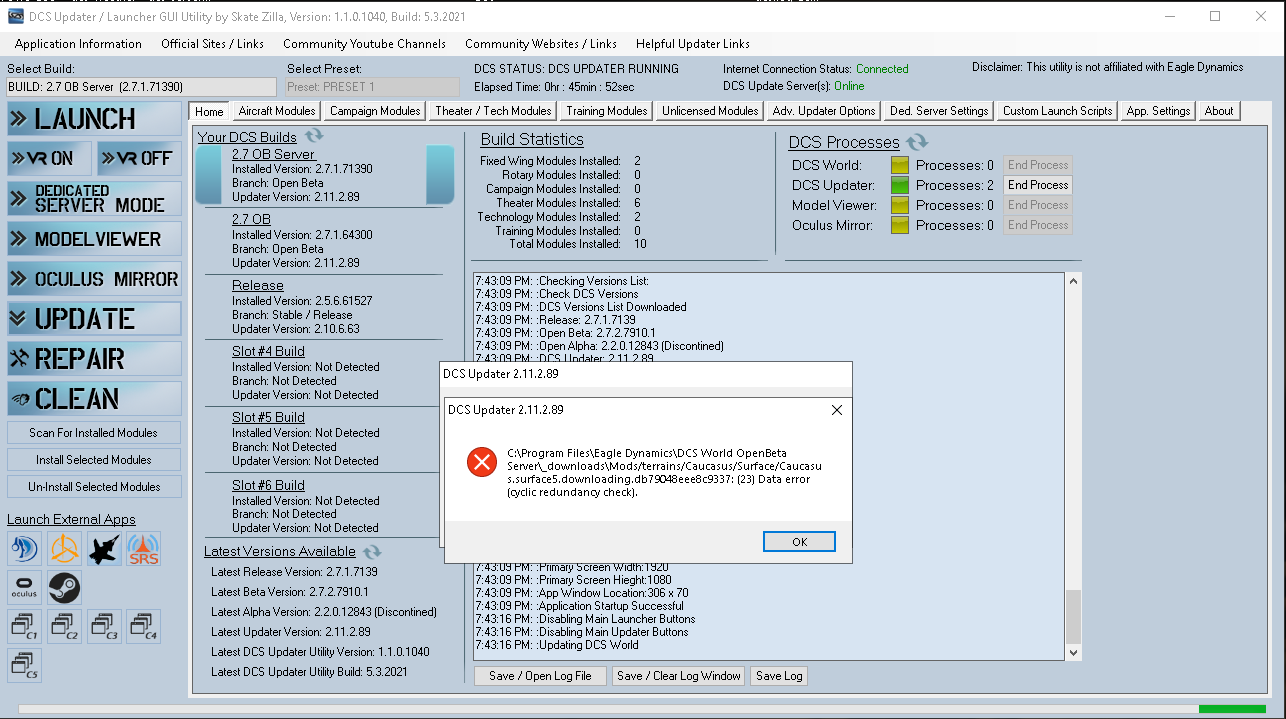Click Install Selected Modules

94,460
